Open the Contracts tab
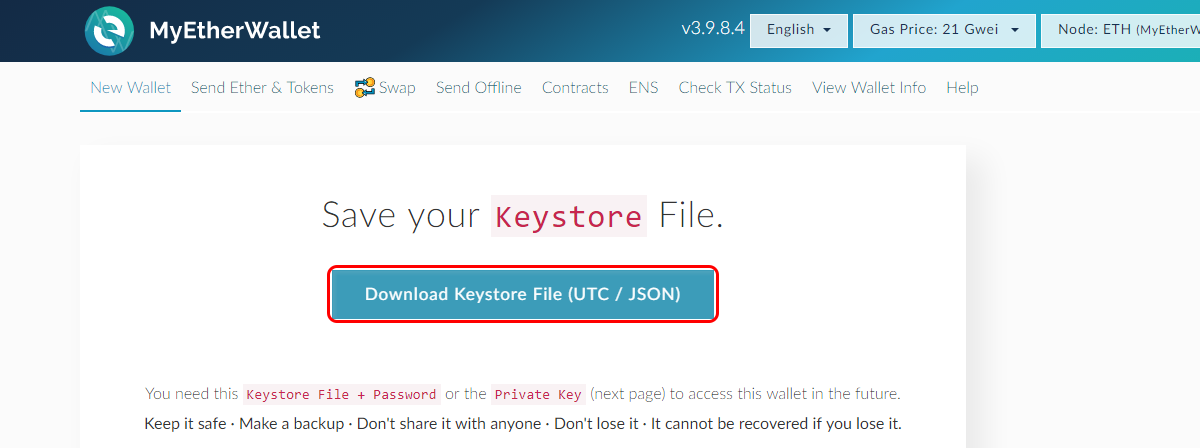The image size is (1200, 448). 575,88
